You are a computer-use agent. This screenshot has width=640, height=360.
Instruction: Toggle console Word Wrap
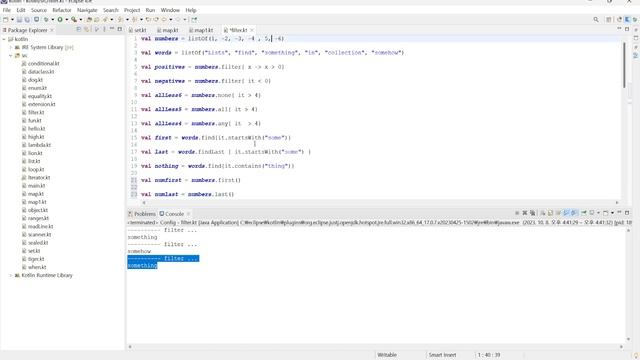click(x=558, y=213)
